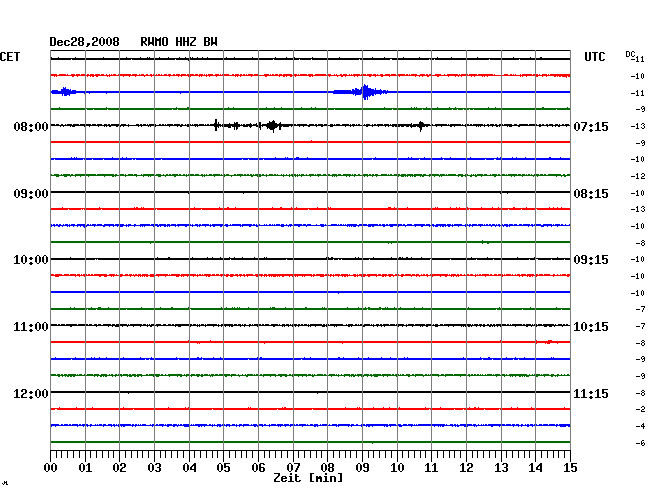Click the 11:15 UTC time label
Viewport: 650px width, 494px height.
pyautogui.click(x=591, y=393)
